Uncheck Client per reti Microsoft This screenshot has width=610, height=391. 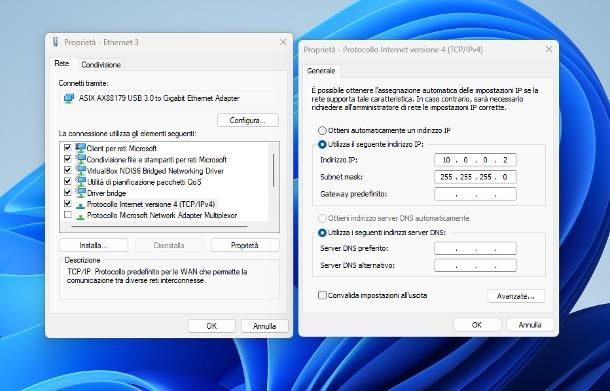[x=68, y=147]
